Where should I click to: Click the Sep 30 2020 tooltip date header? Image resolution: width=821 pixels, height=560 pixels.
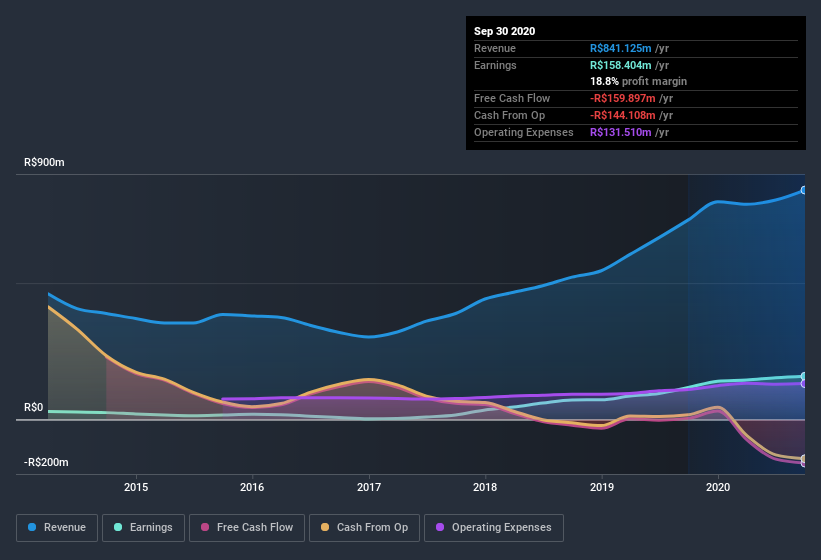tap(505, 31)
